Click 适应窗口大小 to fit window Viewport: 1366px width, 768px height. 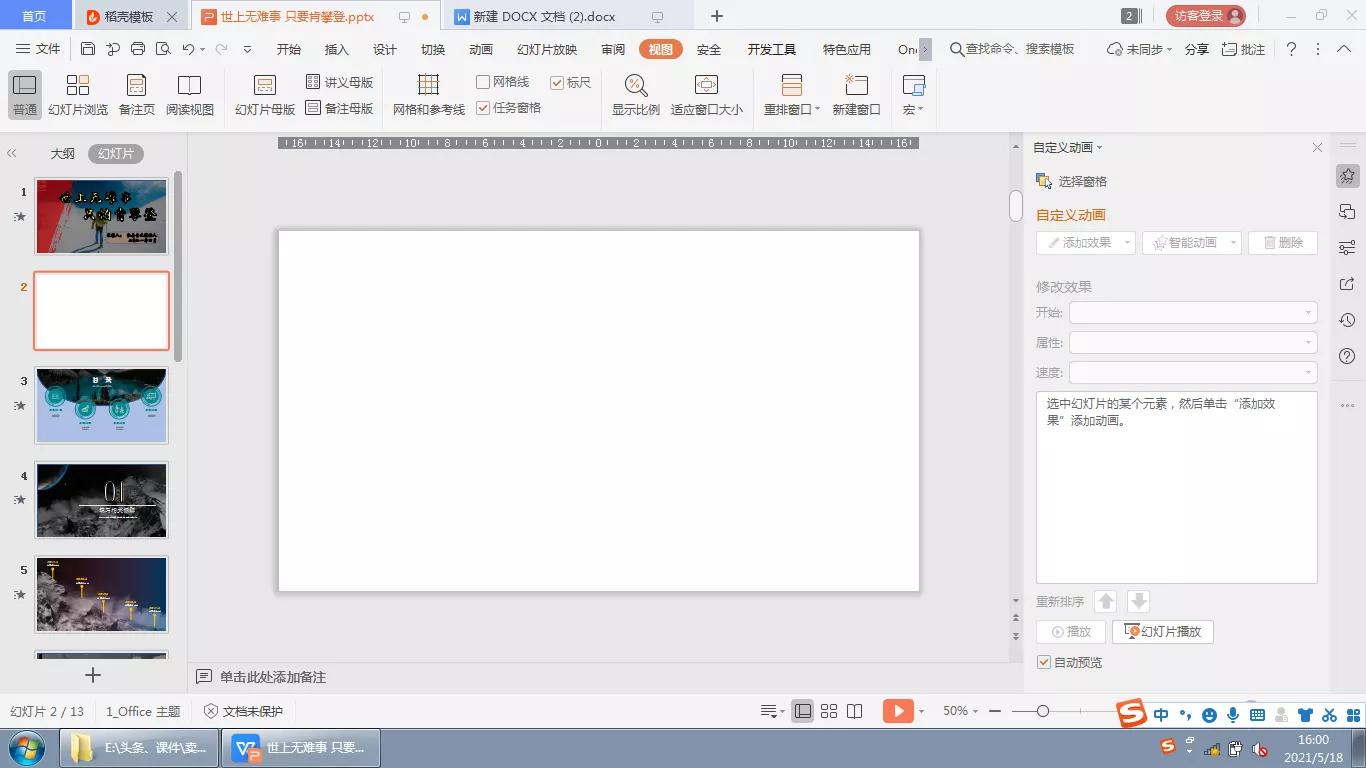pyautogui.click(x=706, y=94)
